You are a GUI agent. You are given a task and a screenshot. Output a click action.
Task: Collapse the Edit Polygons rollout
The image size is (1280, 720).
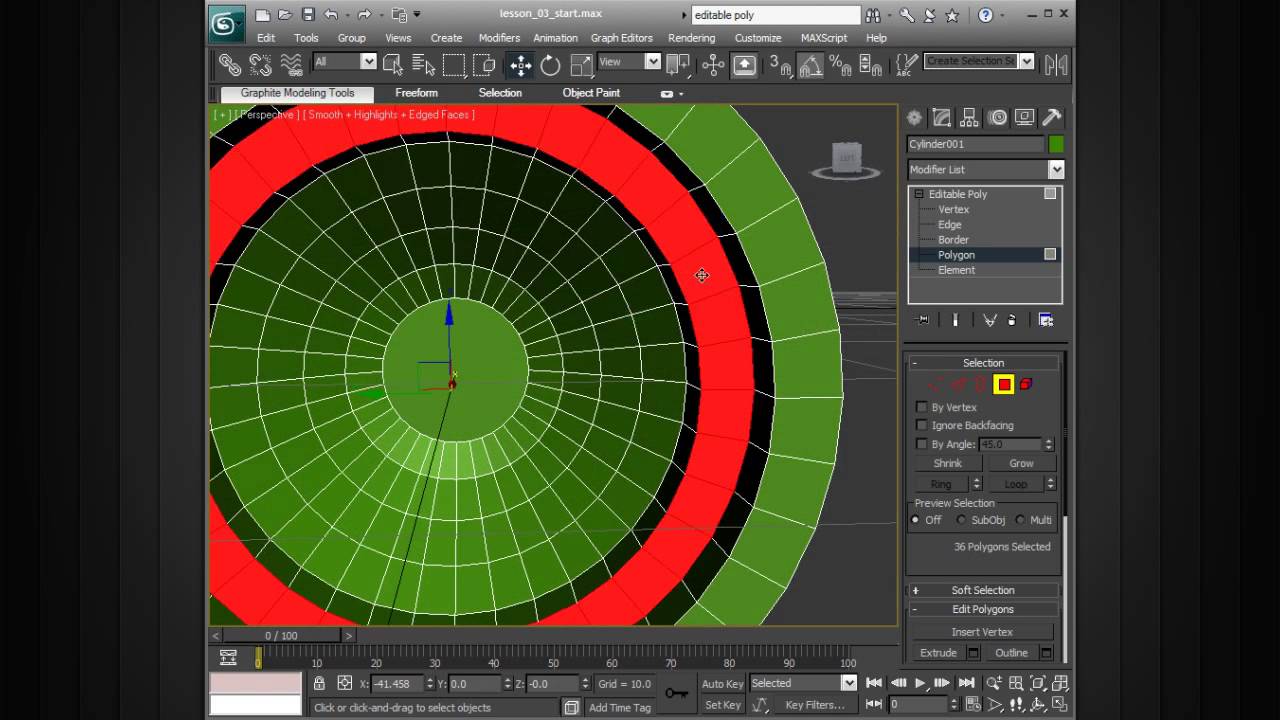983,609
